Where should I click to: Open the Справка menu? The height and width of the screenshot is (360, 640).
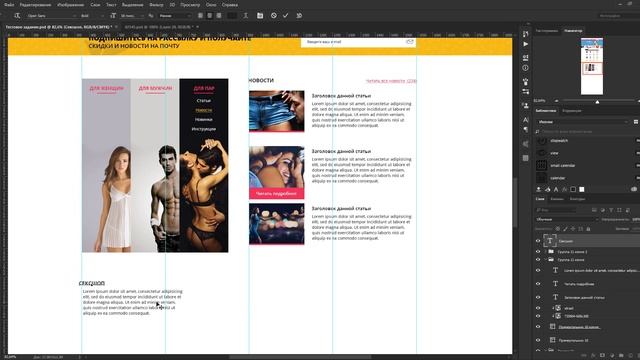tap(230, 5)
